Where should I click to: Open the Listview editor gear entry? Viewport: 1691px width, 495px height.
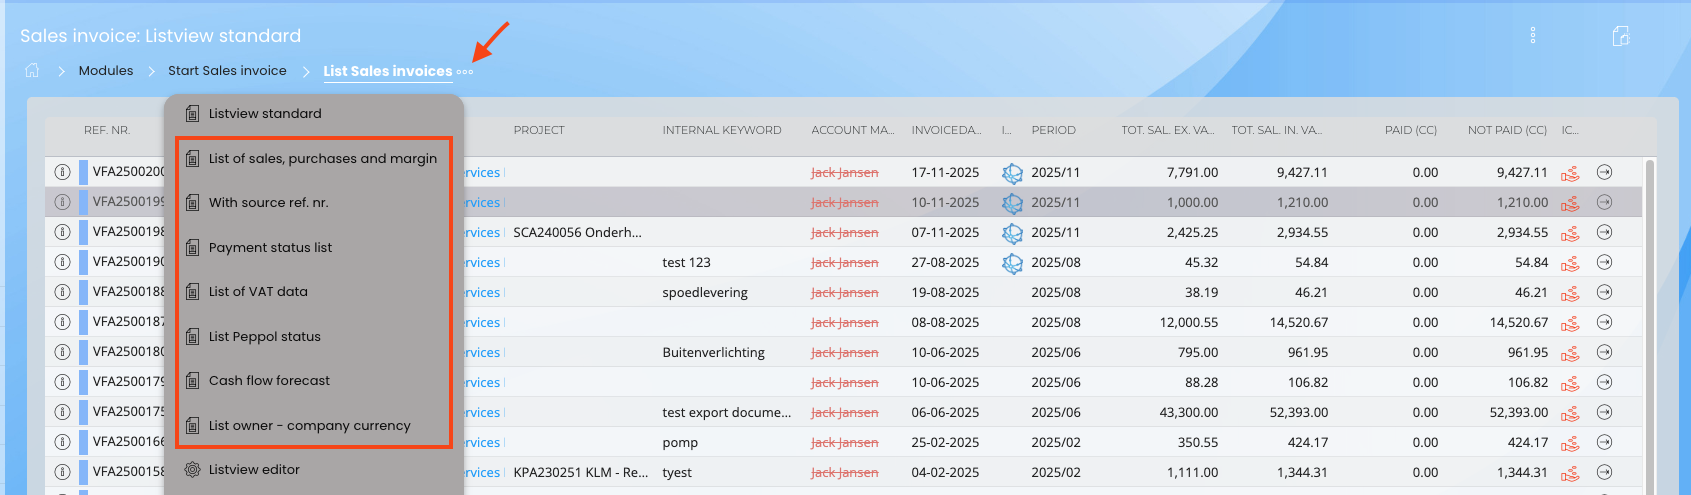[x=254, y=469]
